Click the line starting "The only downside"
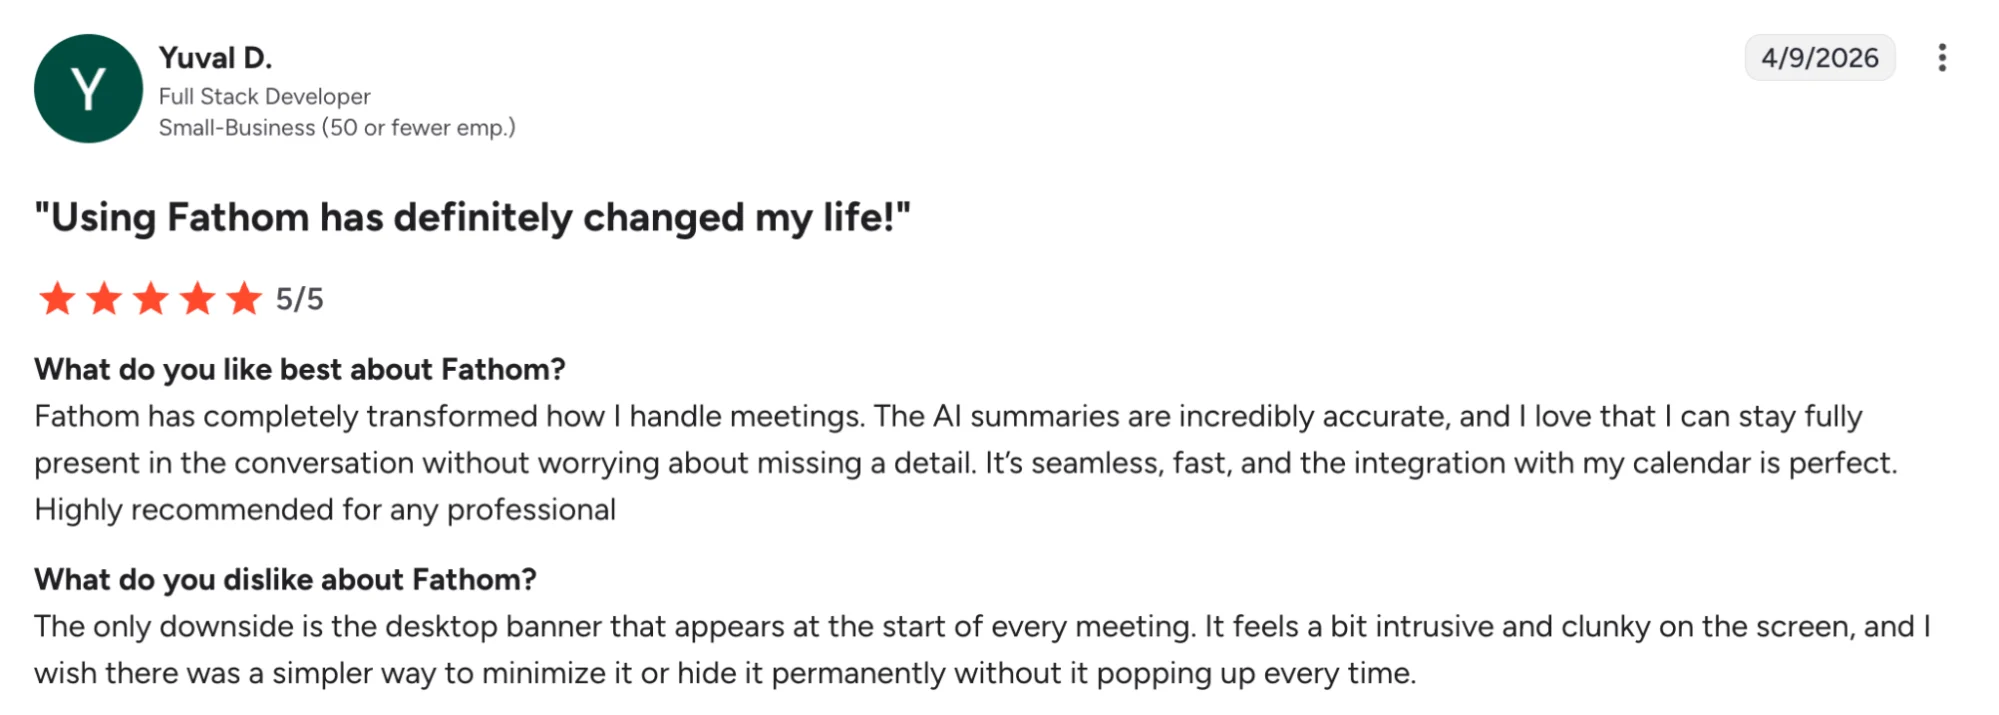This screenshot has height=715, width=1999. (x=982, y=627)
